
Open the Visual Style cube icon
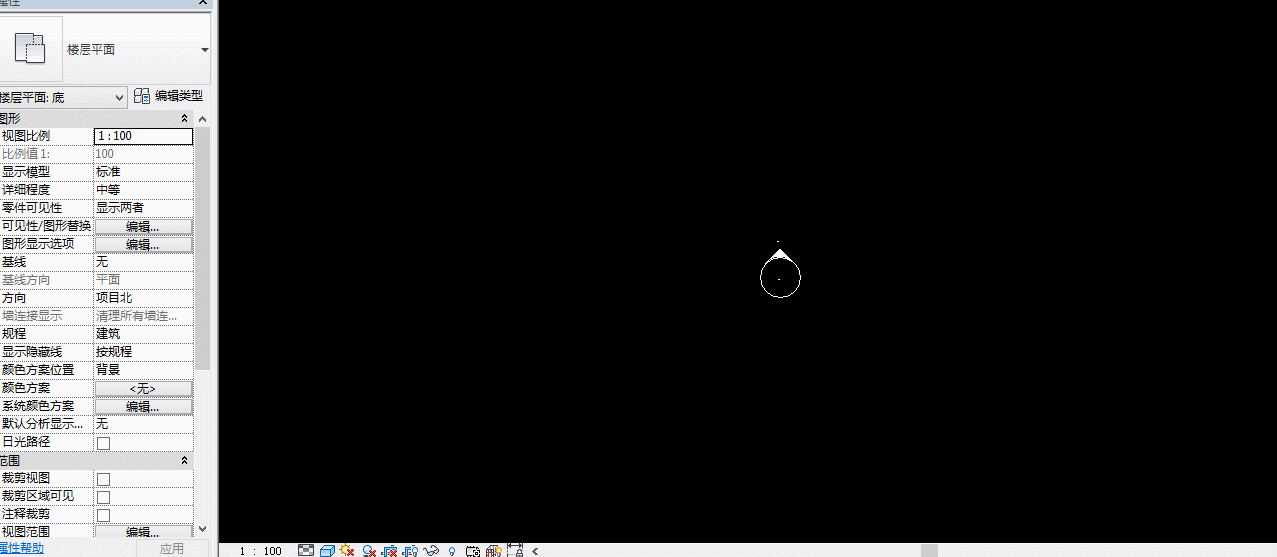[327, 551]
